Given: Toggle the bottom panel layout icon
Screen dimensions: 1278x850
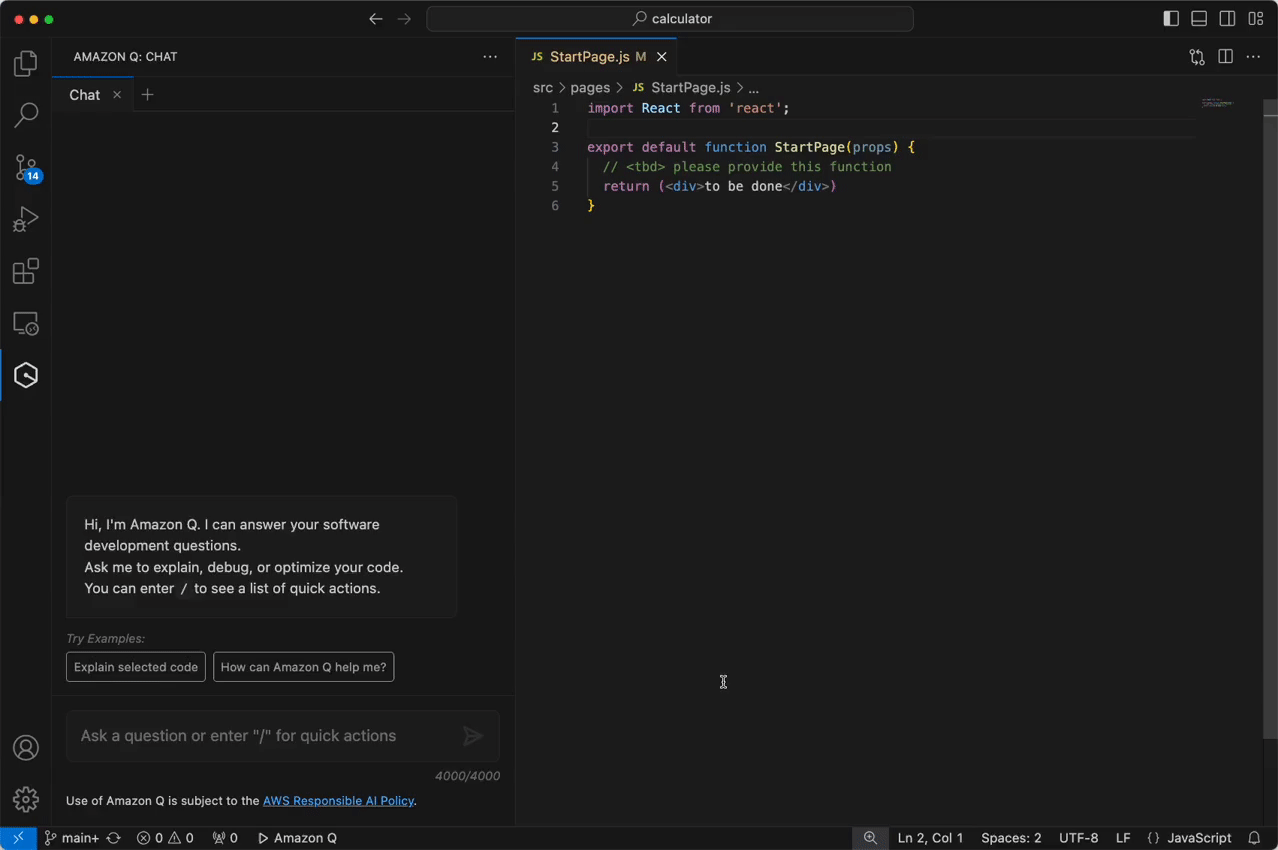Looking at the screenshot, I should 1199,19.
